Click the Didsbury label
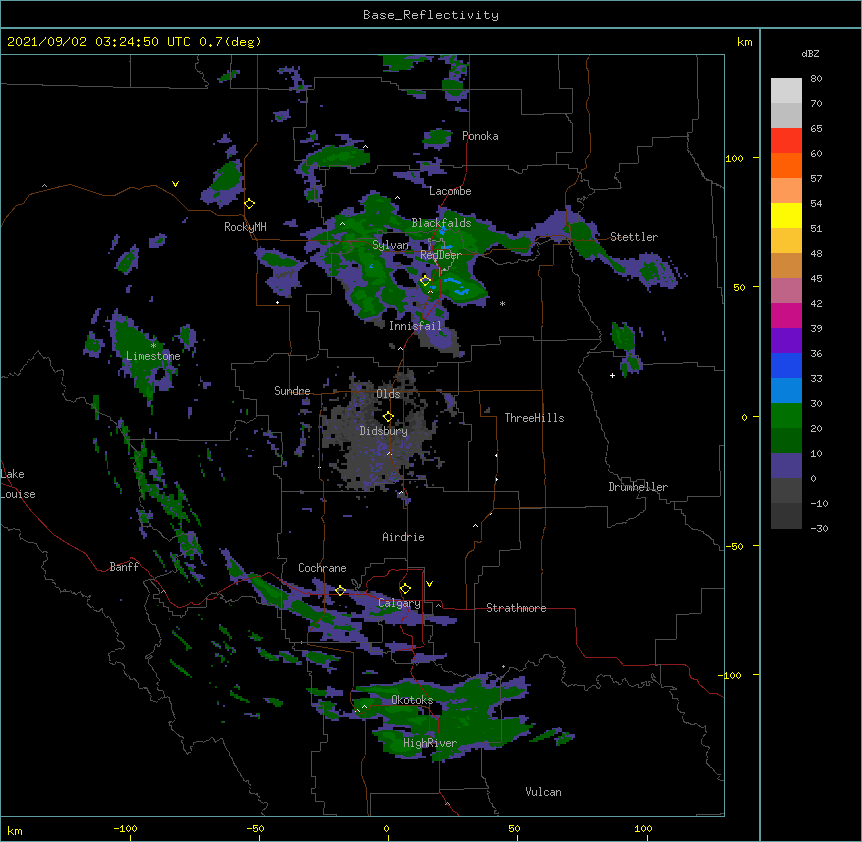Viewport: 862px width, 842px height. click(x=383, y=431)
